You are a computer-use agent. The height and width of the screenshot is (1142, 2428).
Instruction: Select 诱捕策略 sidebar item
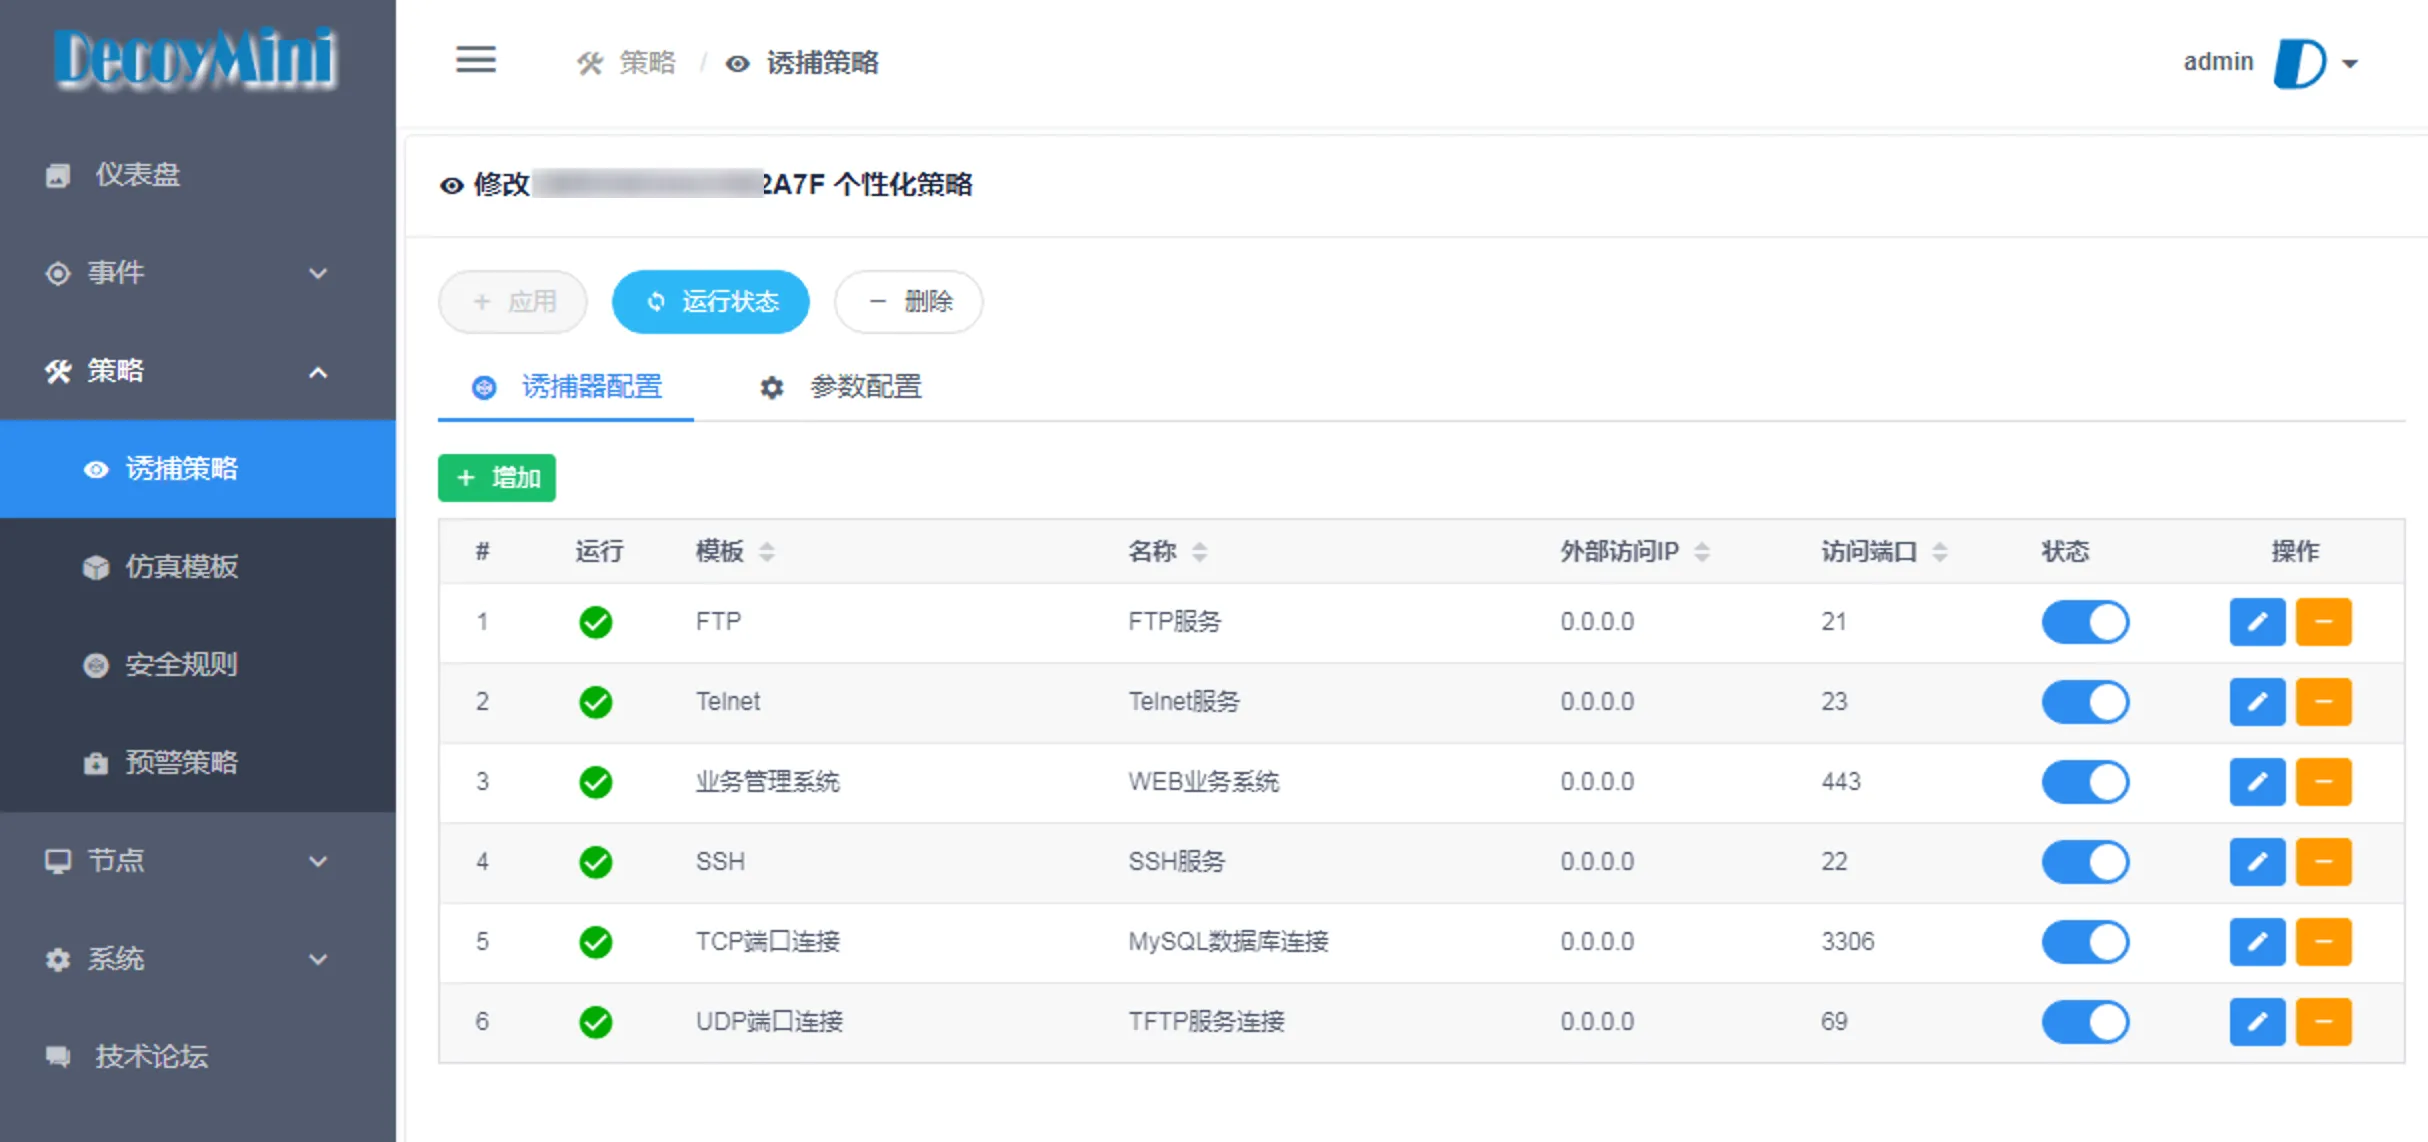[198, 468]
